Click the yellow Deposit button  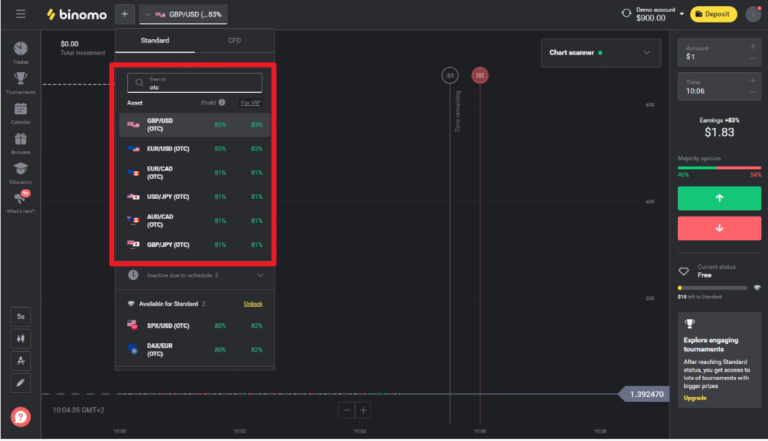(x=713, y=14)
